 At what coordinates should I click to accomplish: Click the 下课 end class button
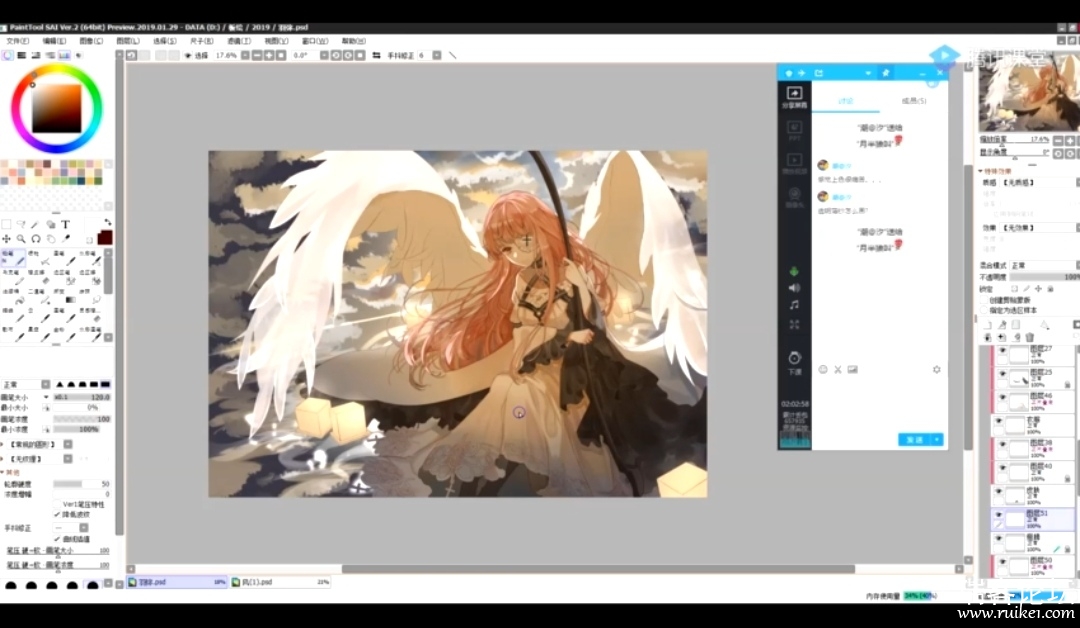click(x=794, y=363)
